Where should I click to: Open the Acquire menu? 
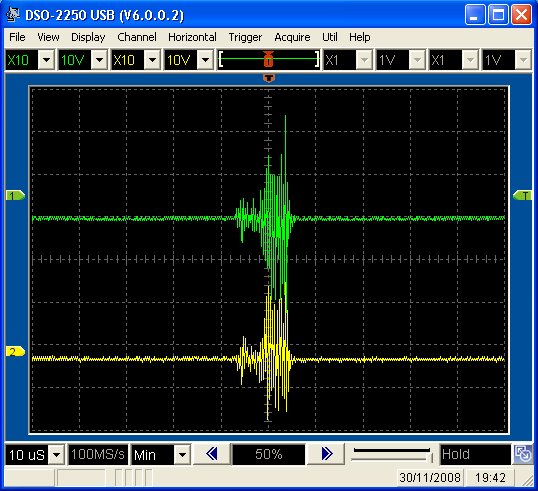pos(292,37)
